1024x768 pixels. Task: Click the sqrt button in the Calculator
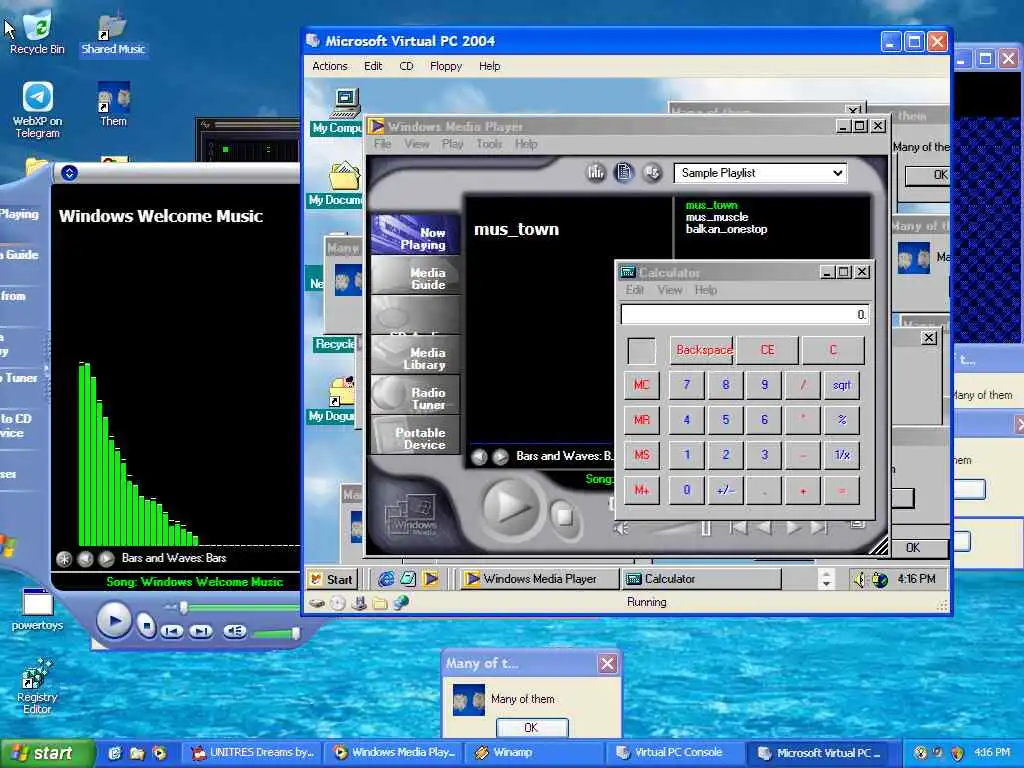click(x=842, y=385)
